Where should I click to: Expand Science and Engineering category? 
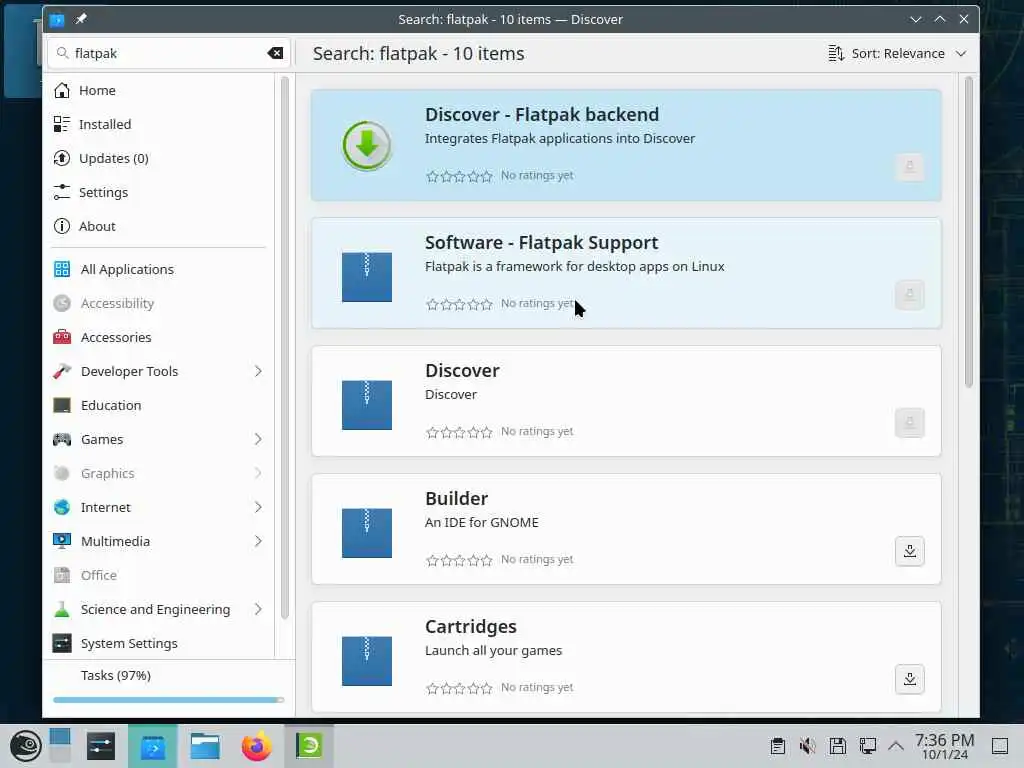coord(258,609)
